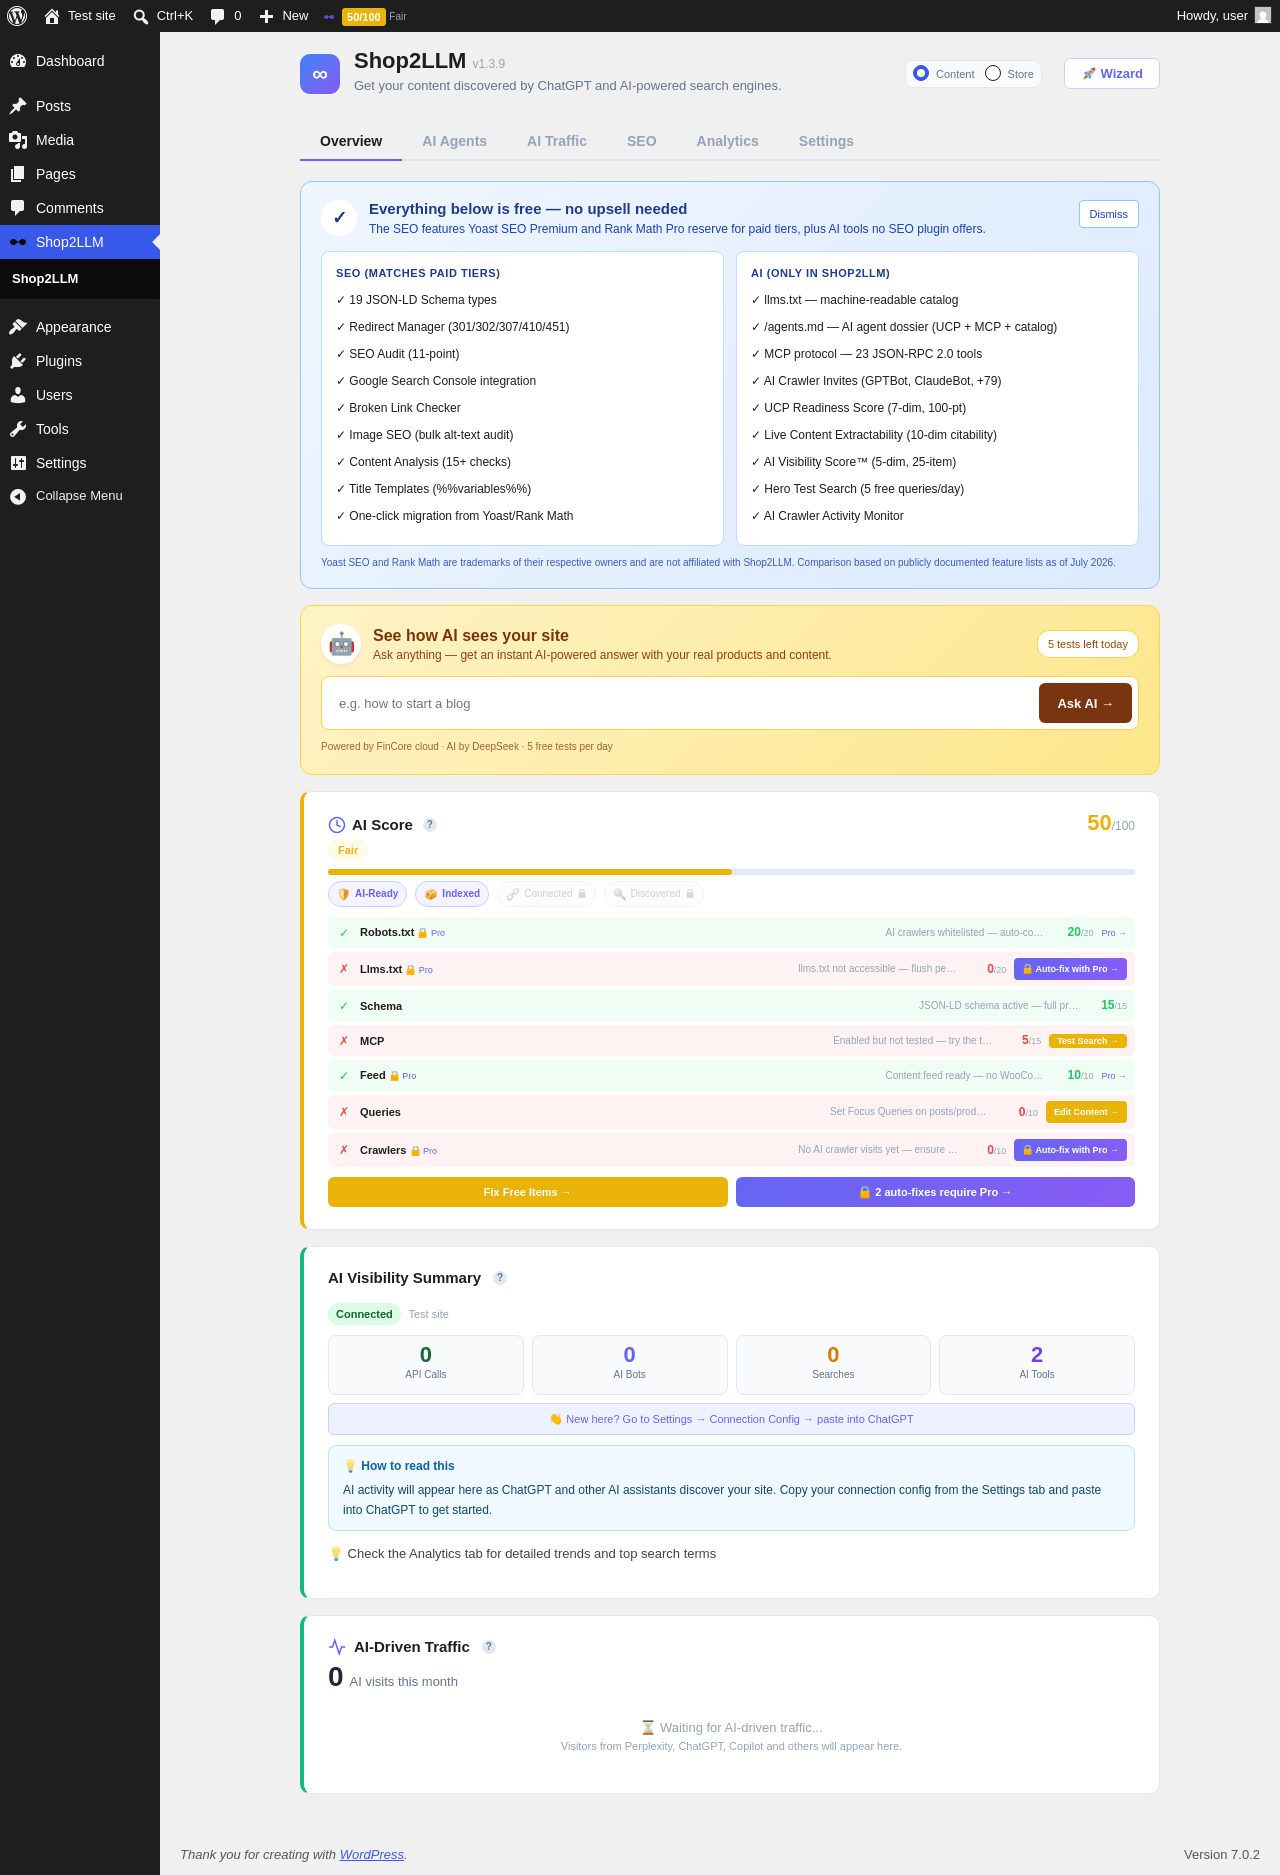The image size is (1280, 1875).
Task: Open Comments in sidebar
Action: point(80,208)
